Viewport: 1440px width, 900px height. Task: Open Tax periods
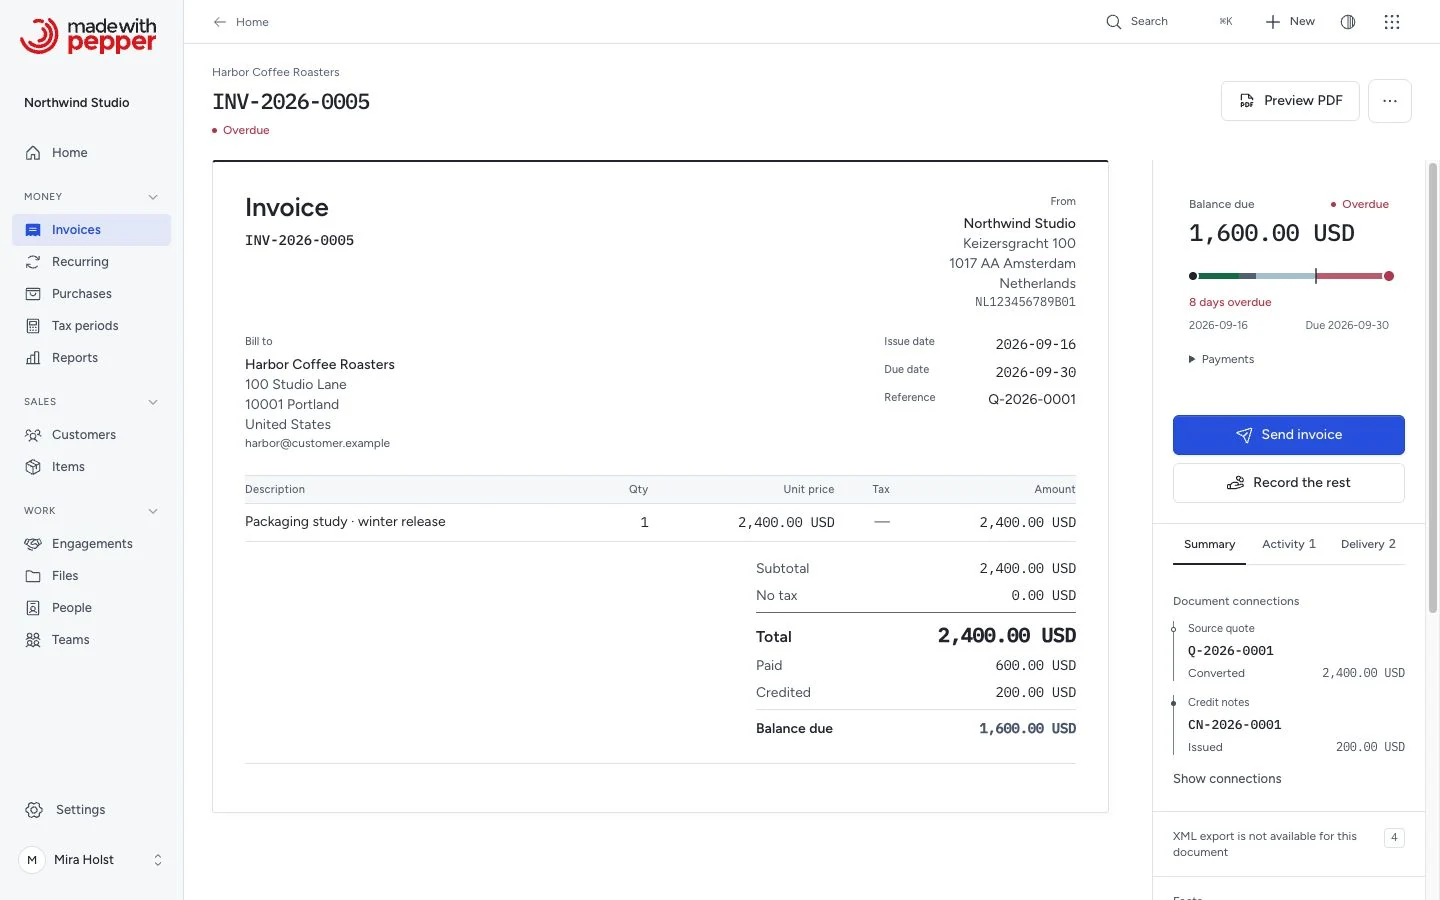[x=91, y=326]
